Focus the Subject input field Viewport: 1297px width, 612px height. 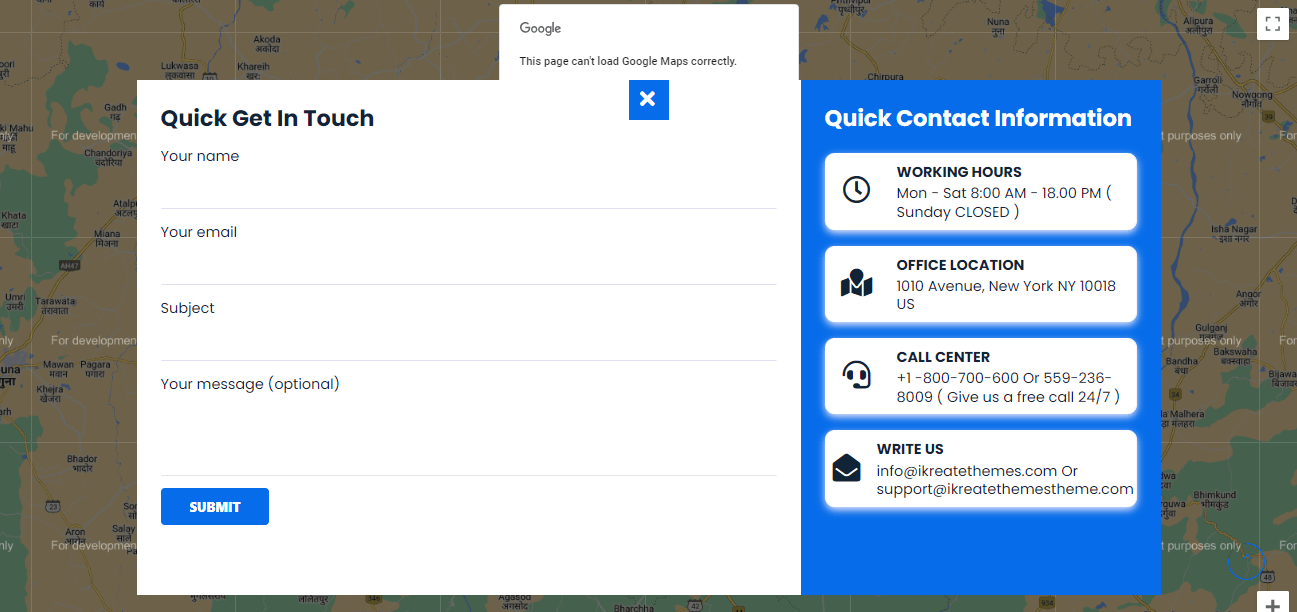coord(468,341)
